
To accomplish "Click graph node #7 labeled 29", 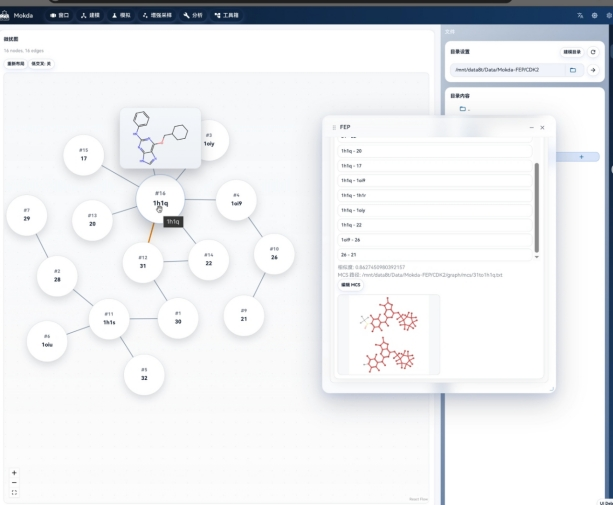I will (27, 215).
